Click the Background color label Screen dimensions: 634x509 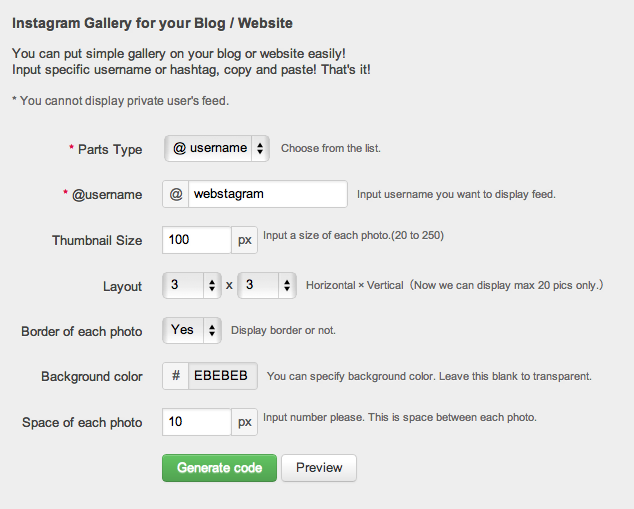pyautogui.click(x=91, y=377)
